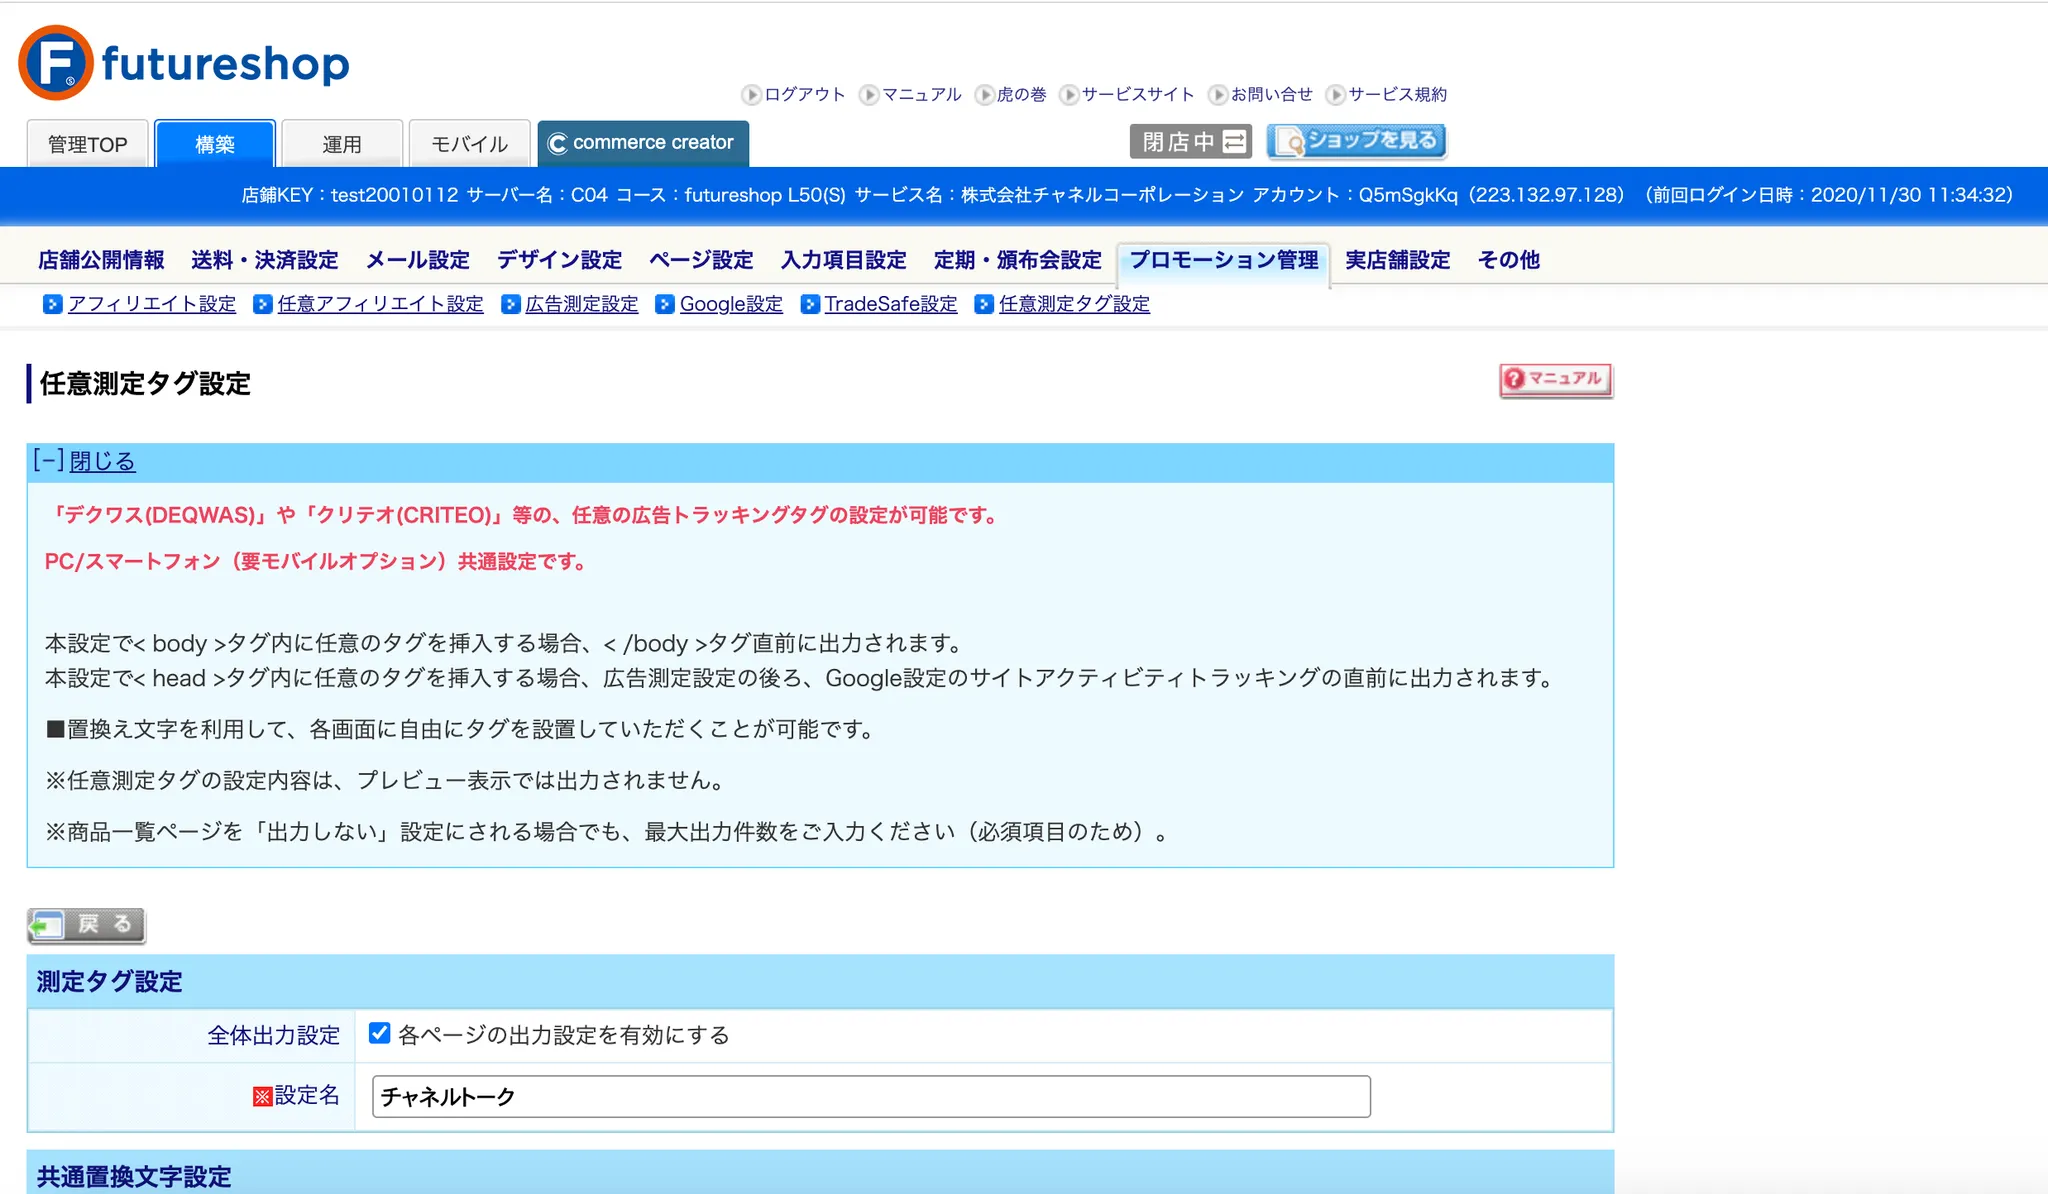Open the TradeSafe設定 link
The width and height of the screenshot is (2048, 1194).
890,304
